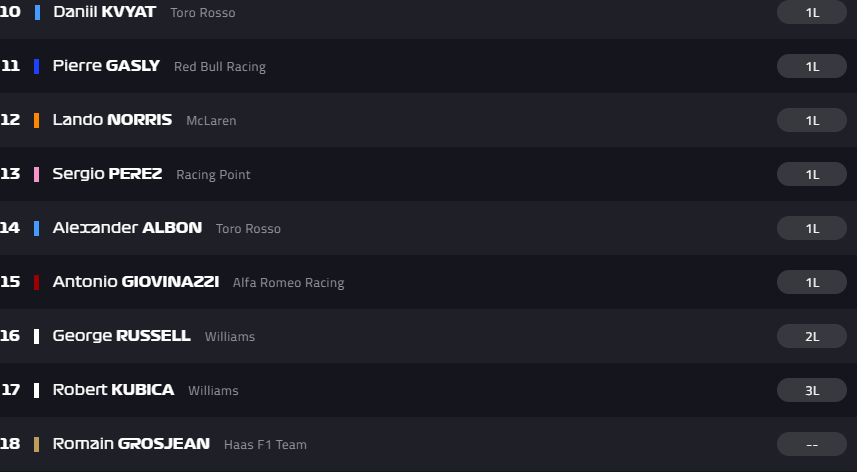Click Haas gold team color marker
The height and width of the screenshot is (472, 857).
coord(37,444)
